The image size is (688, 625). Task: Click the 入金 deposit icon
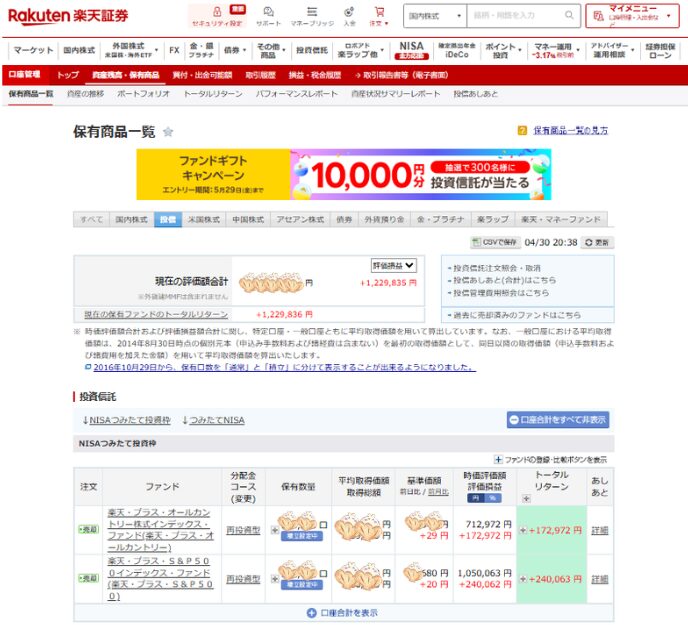349,12
